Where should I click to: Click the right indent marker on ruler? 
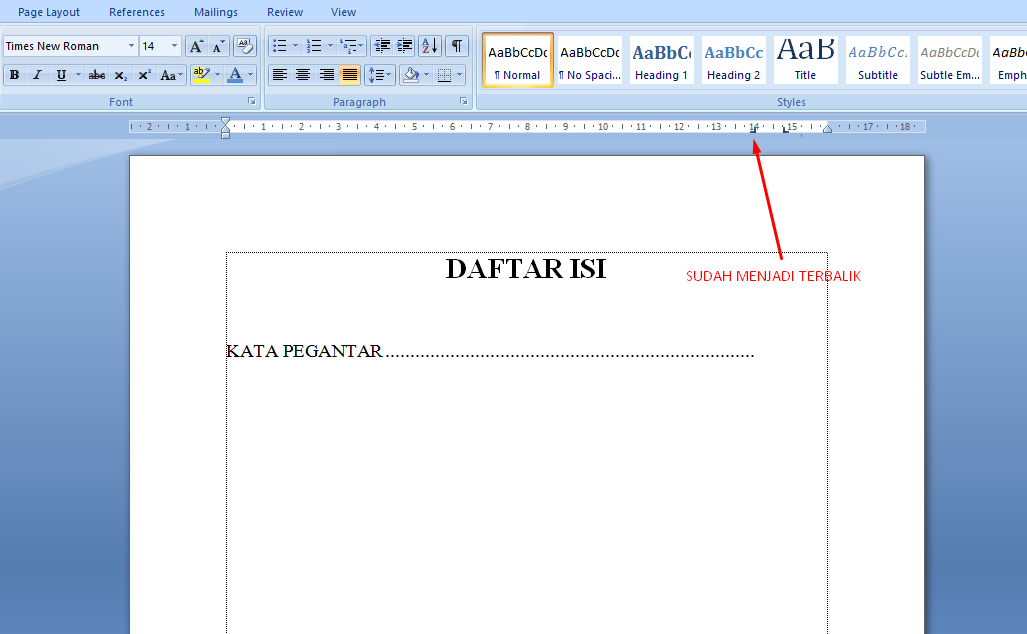(827, 129)
